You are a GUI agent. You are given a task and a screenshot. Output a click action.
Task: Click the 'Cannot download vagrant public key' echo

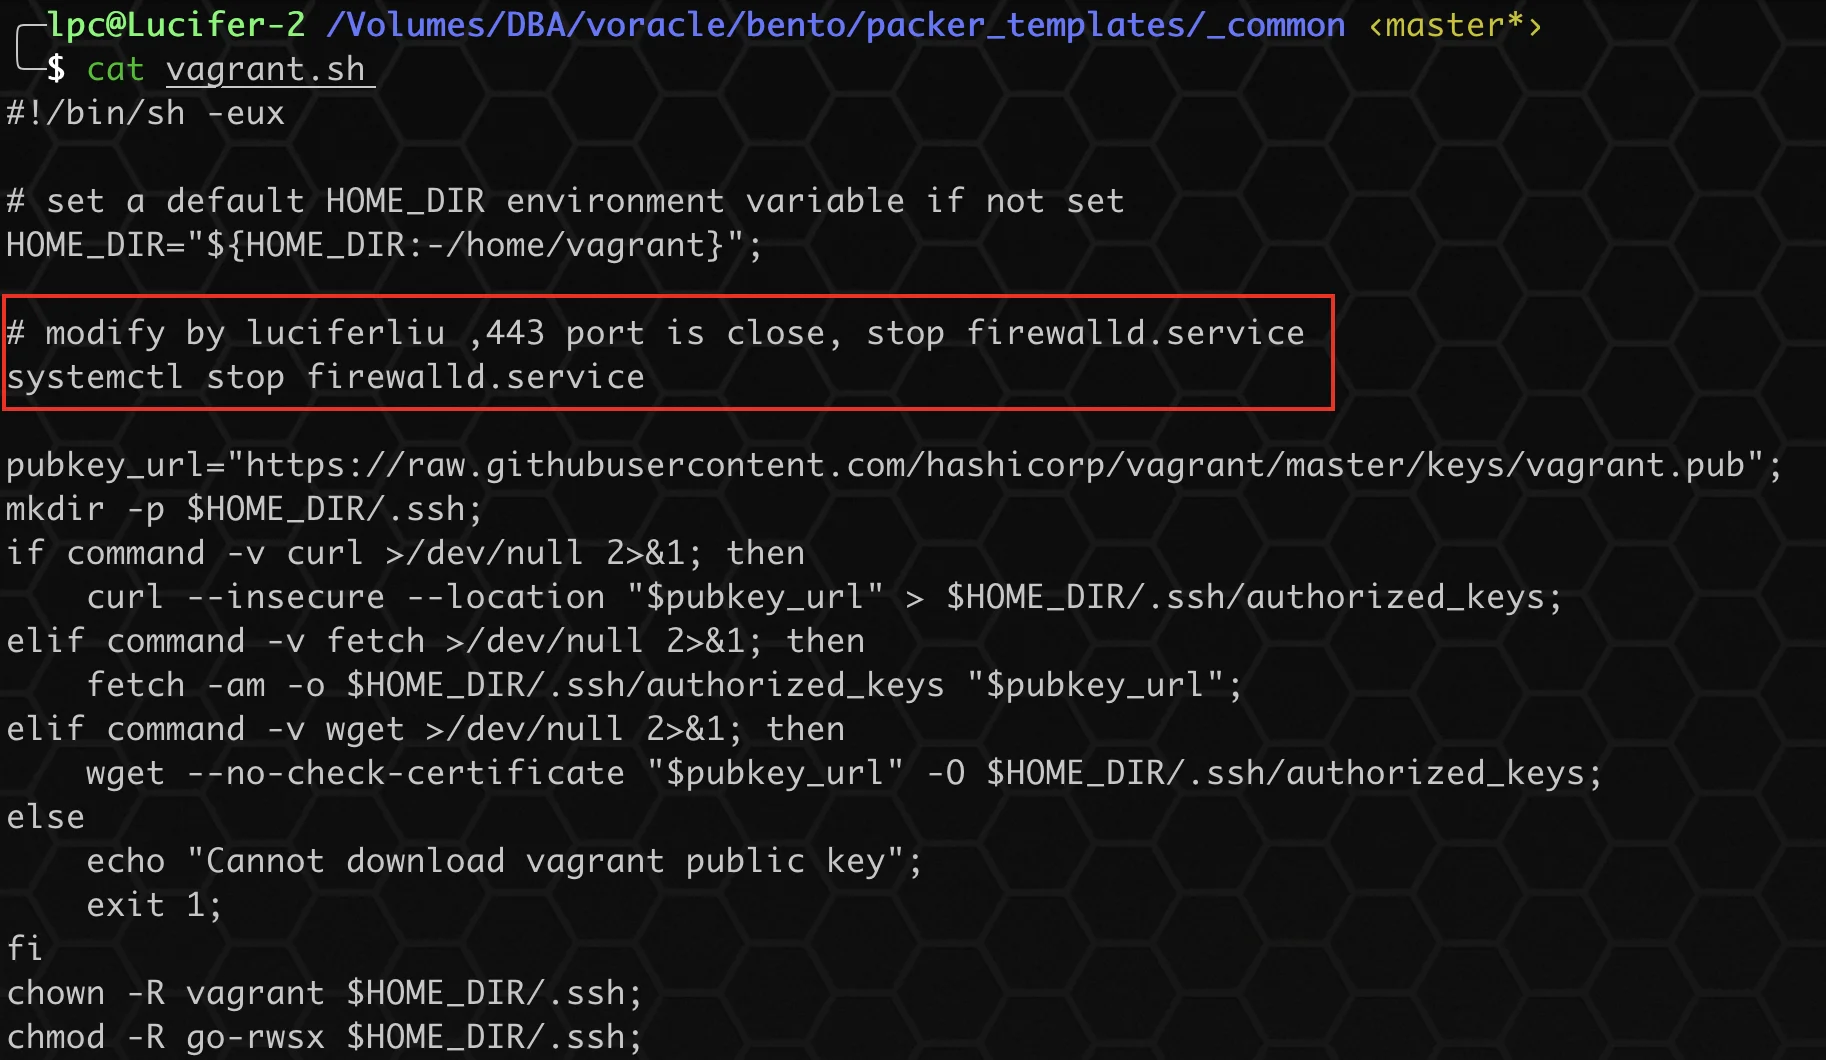coord(504,861)
